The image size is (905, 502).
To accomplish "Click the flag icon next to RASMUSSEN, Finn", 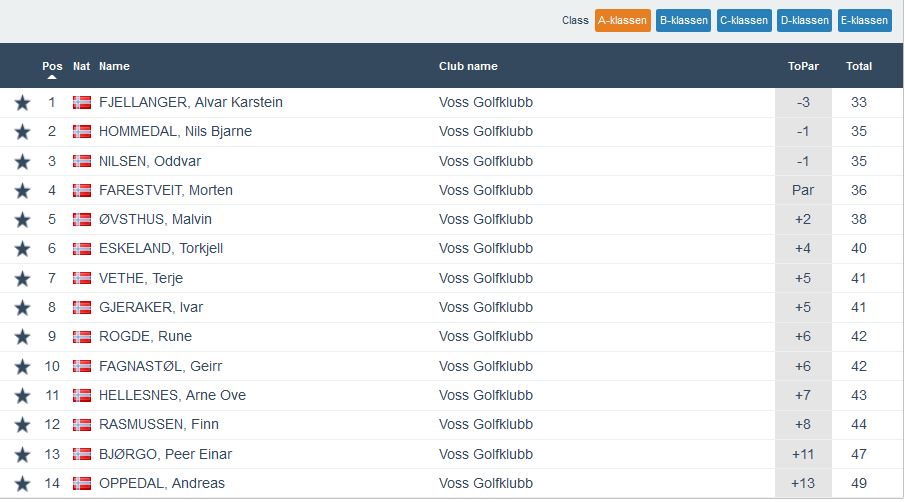I will [82, 425].
